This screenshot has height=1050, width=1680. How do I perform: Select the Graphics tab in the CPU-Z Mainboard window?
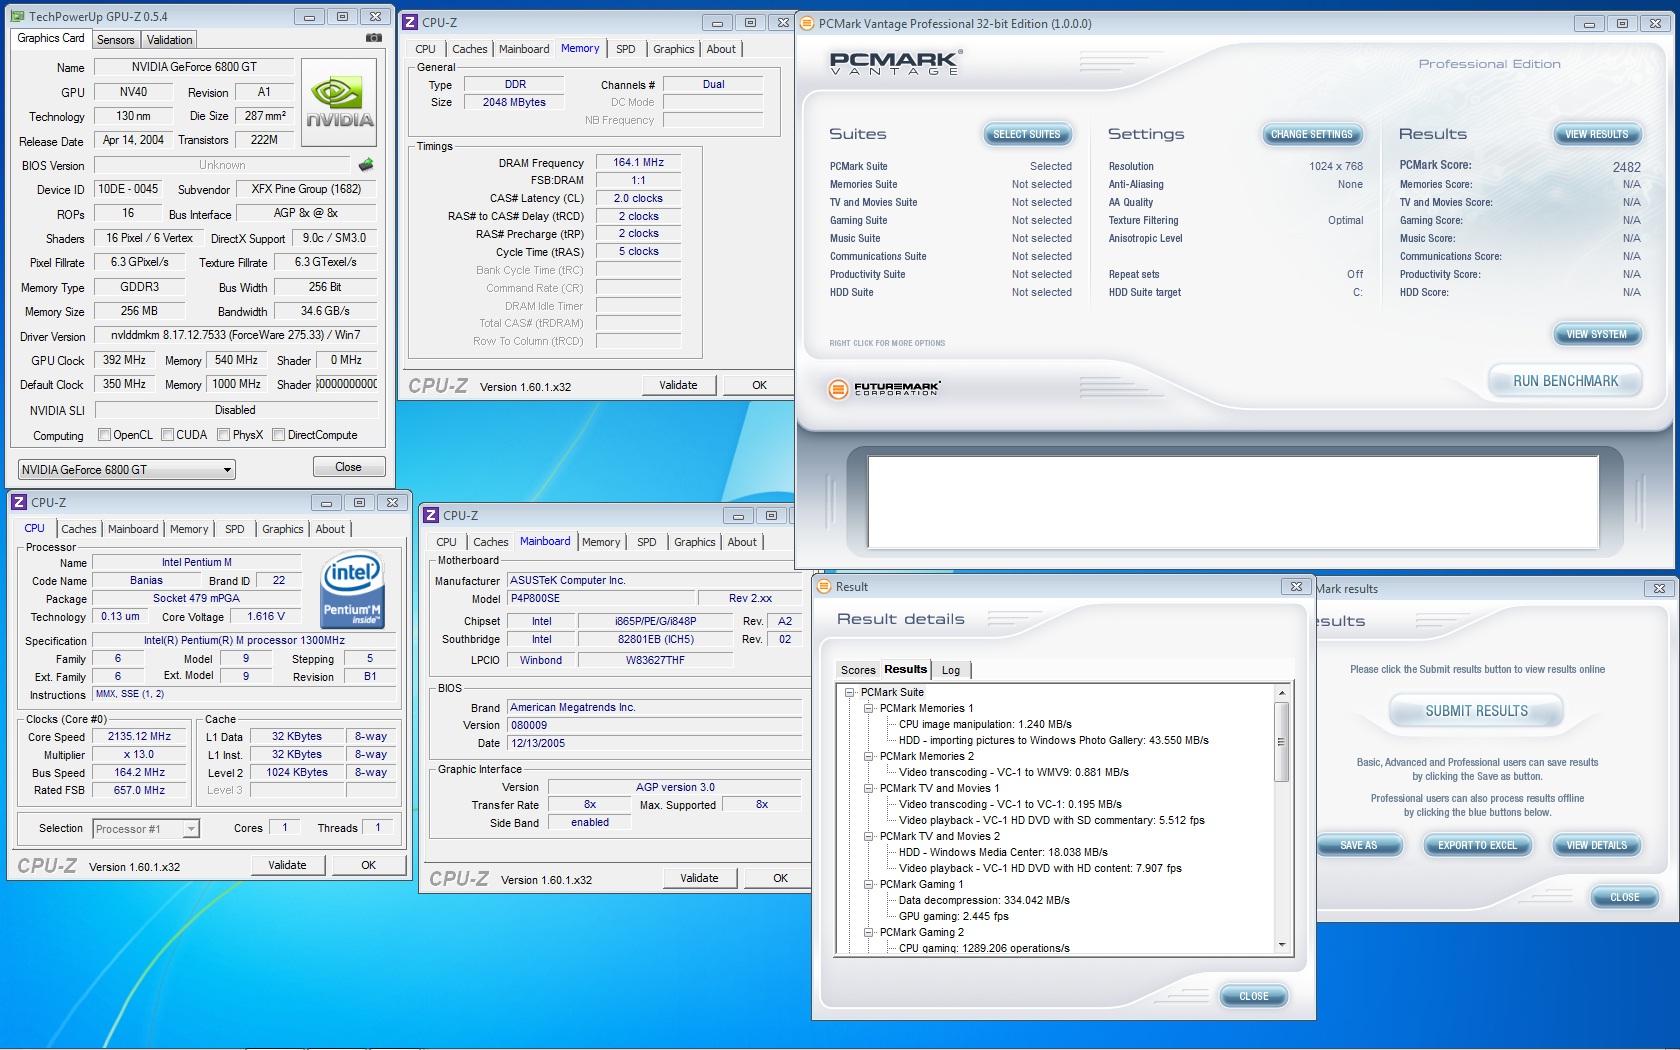point(694,542)
